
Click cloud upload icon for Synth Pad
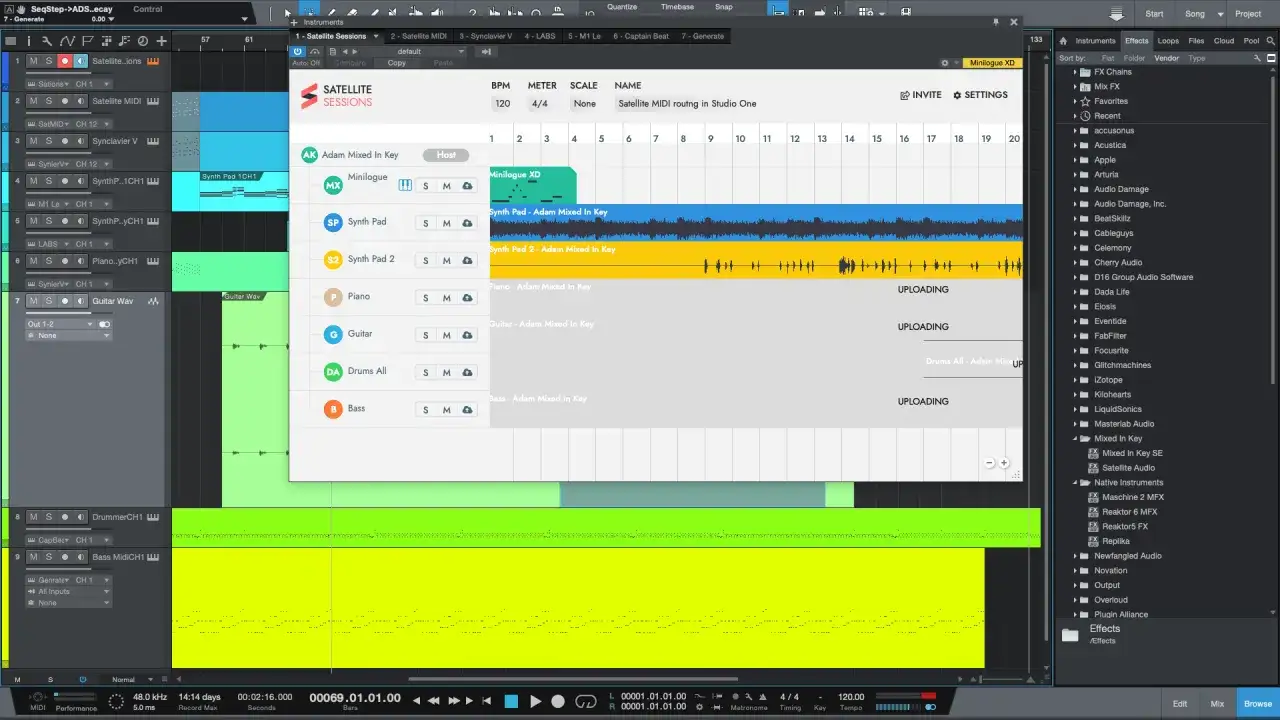point(467,223)
